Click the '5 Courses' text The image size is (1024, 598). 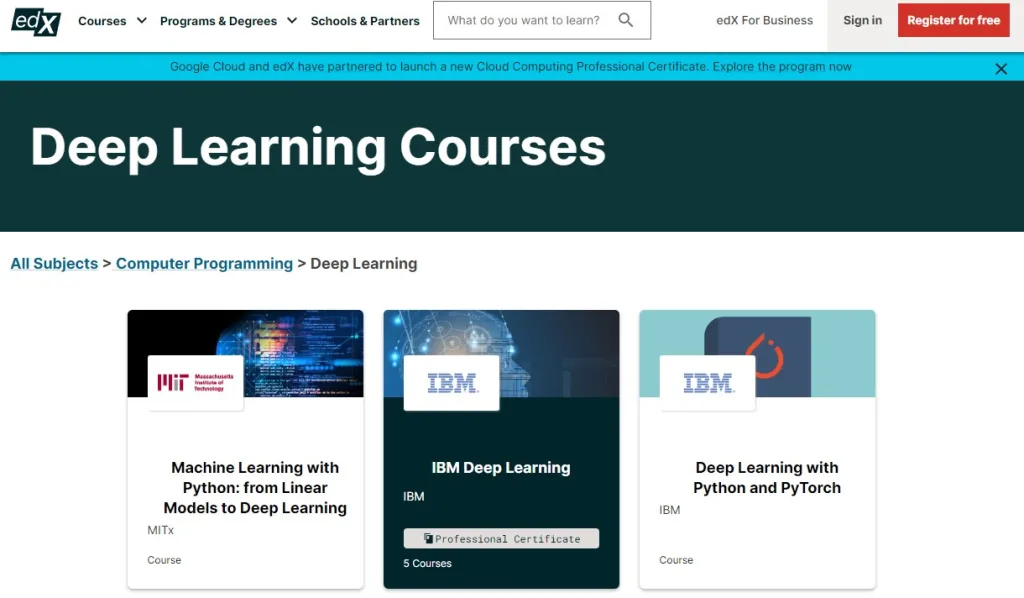(x=427, y=563)
